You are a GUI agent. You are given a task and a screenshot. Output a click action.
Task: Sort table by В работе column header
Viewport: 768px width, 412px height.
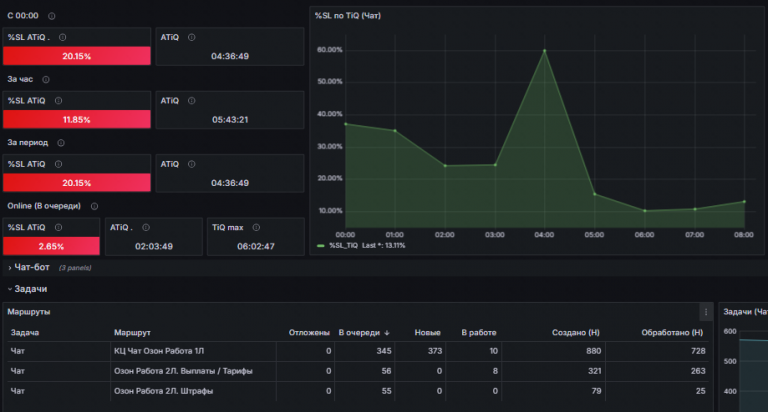[479, 333]
